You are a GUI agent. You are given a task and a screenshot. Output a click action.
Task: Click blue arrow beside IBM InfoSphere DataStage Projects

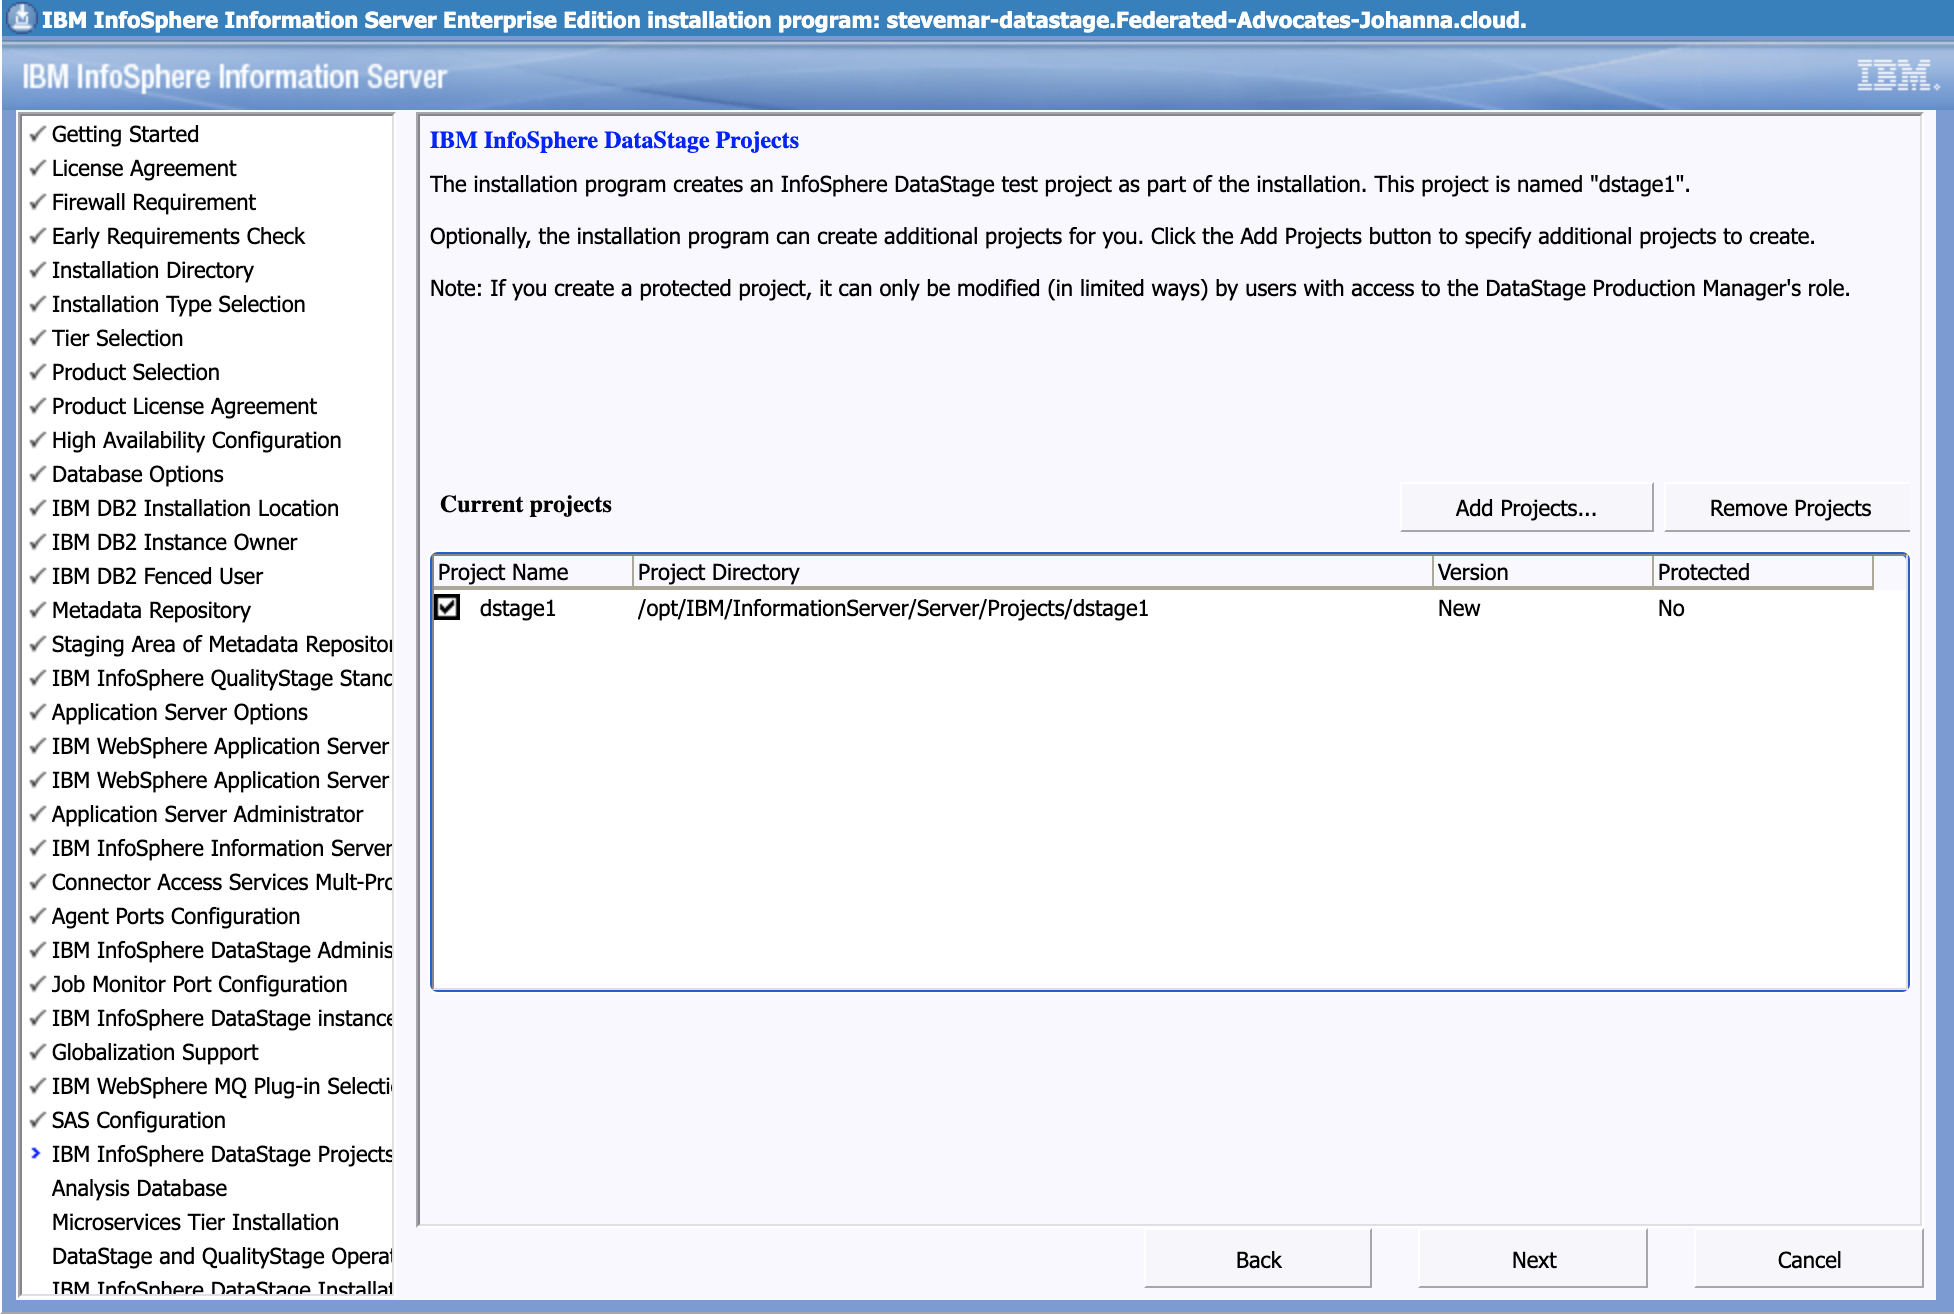[x=36, y=1153]
